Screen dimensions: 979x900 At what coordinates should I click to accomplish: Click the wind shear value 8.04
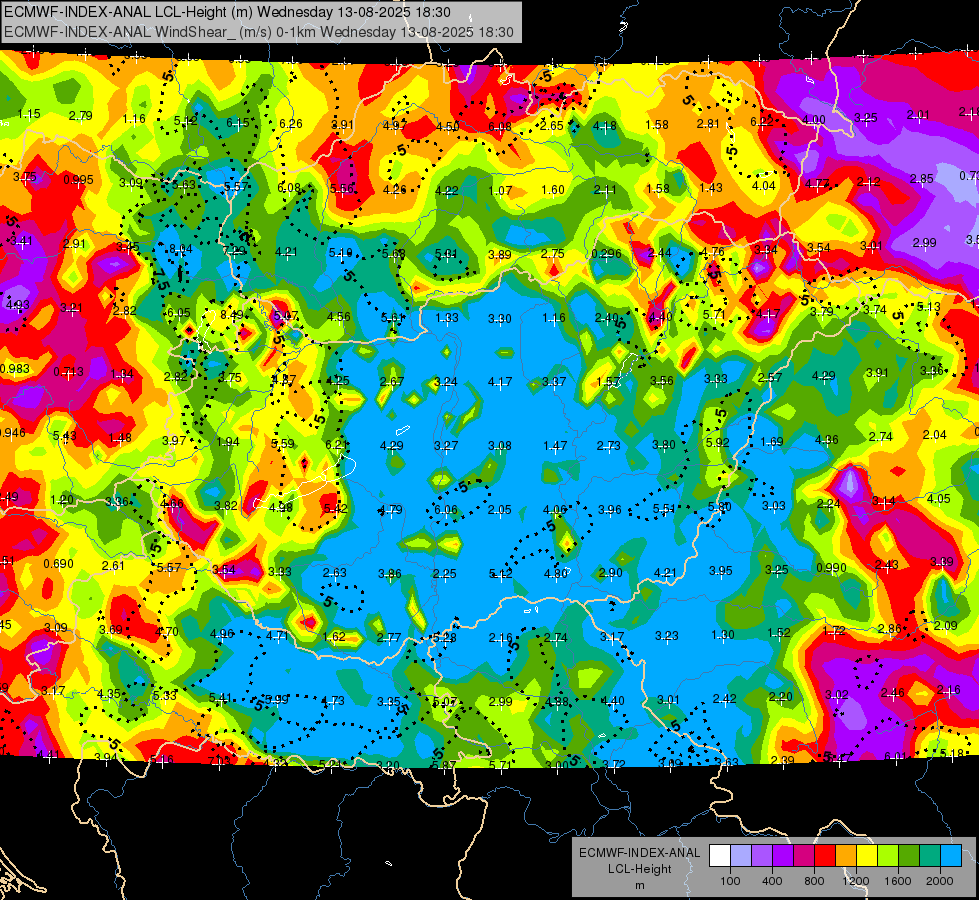[x=181, y=249]
